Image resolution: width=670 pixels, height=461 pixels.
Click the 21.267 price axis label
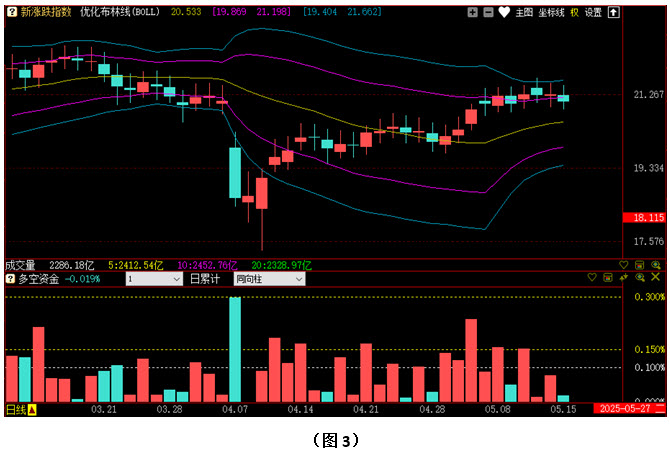[649, 94]
